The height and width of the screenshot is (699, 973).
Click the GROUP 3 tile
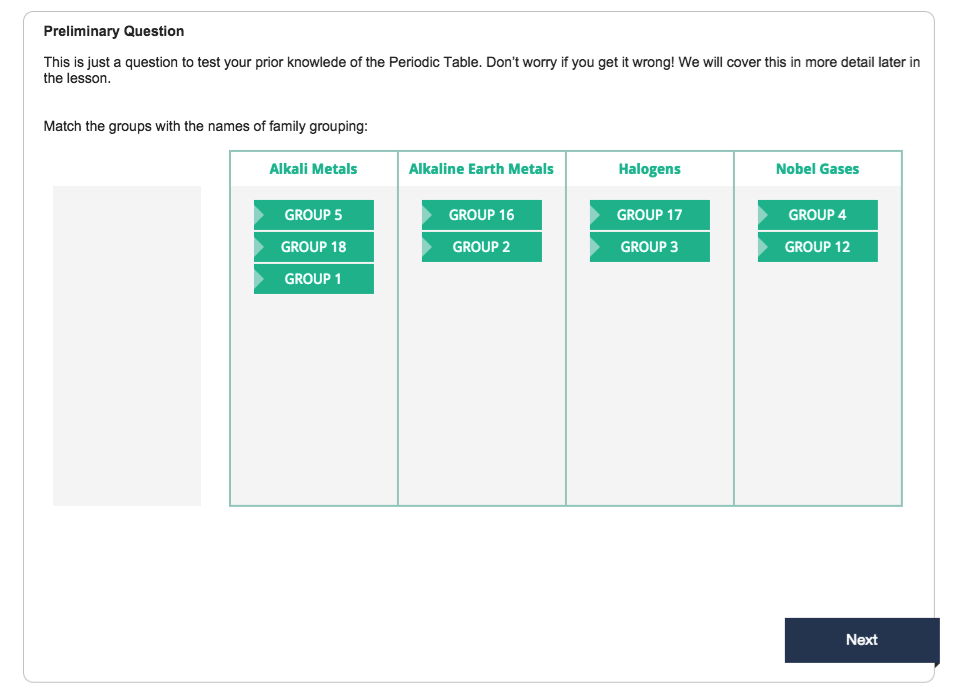click(650, 247)
